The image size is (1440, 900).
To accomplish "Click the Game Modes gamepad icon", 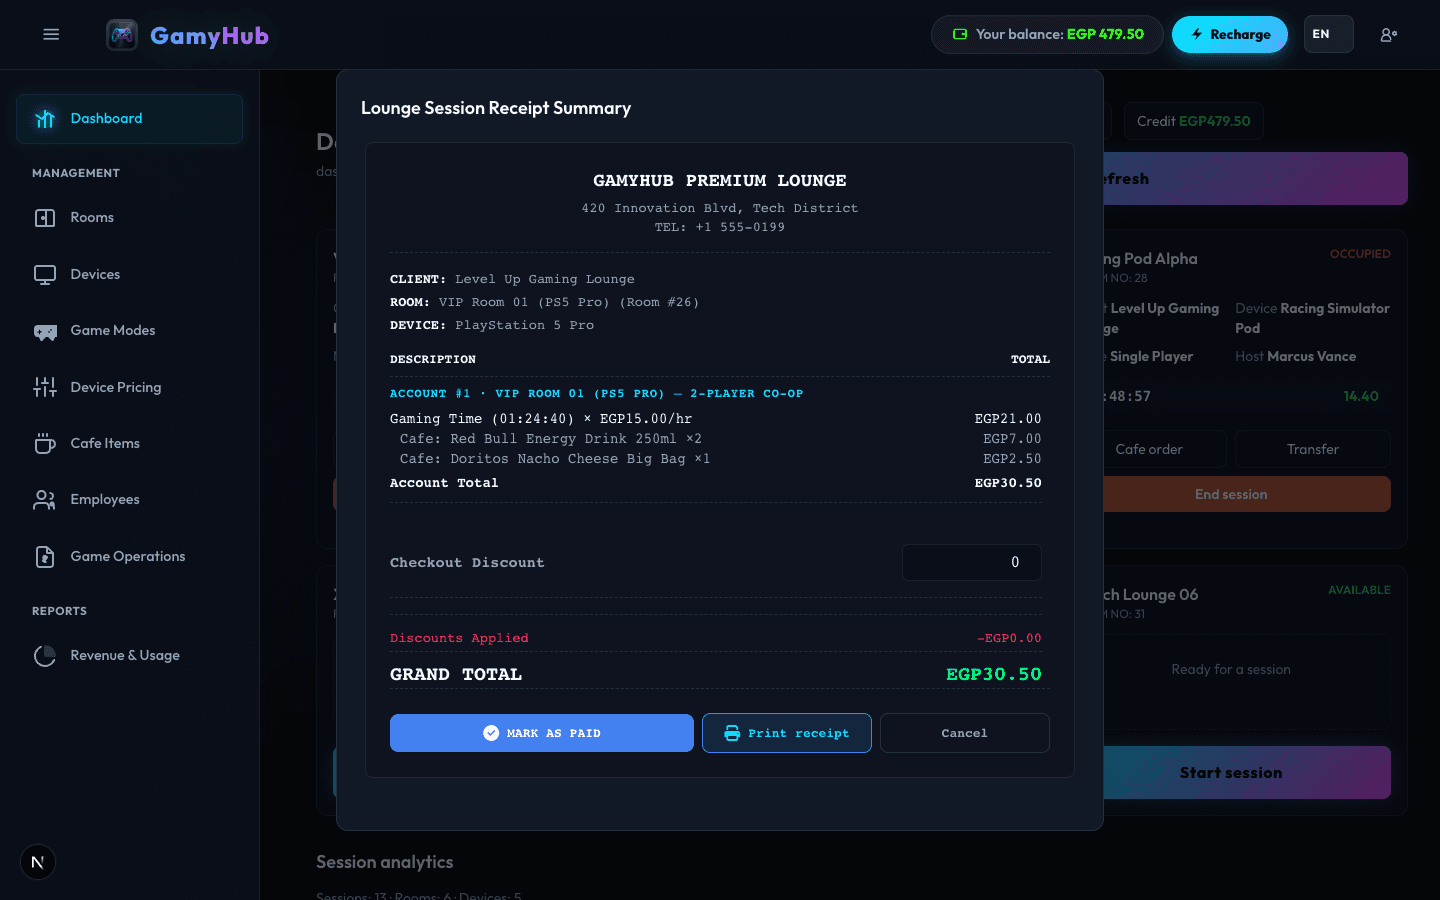I will coord(45,331).
